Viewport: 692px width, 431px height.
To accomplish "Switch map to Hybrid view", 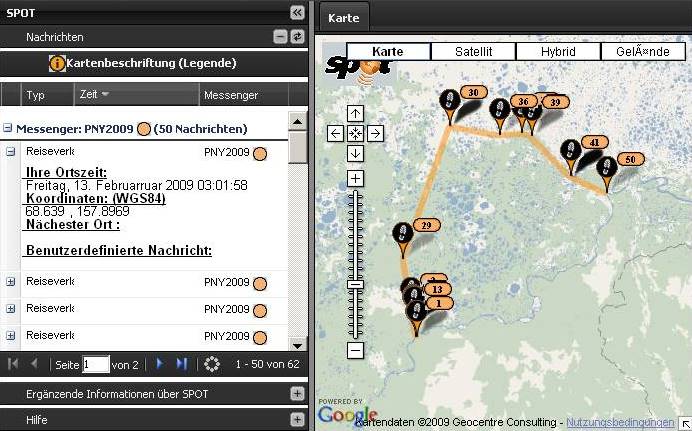I will click(558, 51).
